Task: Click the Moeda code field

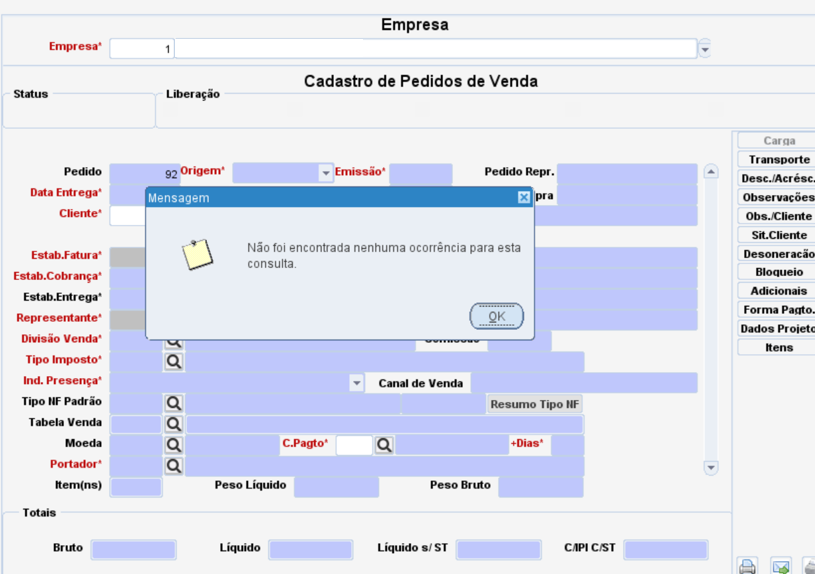Action: tap(136, 445)
